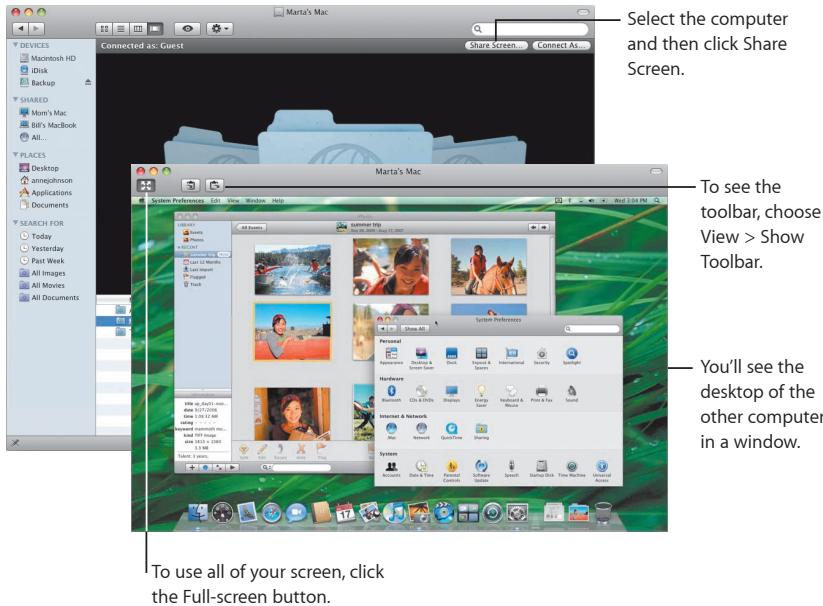The width and height of the screenshot is (823, 606).
Task: Open the Software Update pane
Action: (481, 471)
